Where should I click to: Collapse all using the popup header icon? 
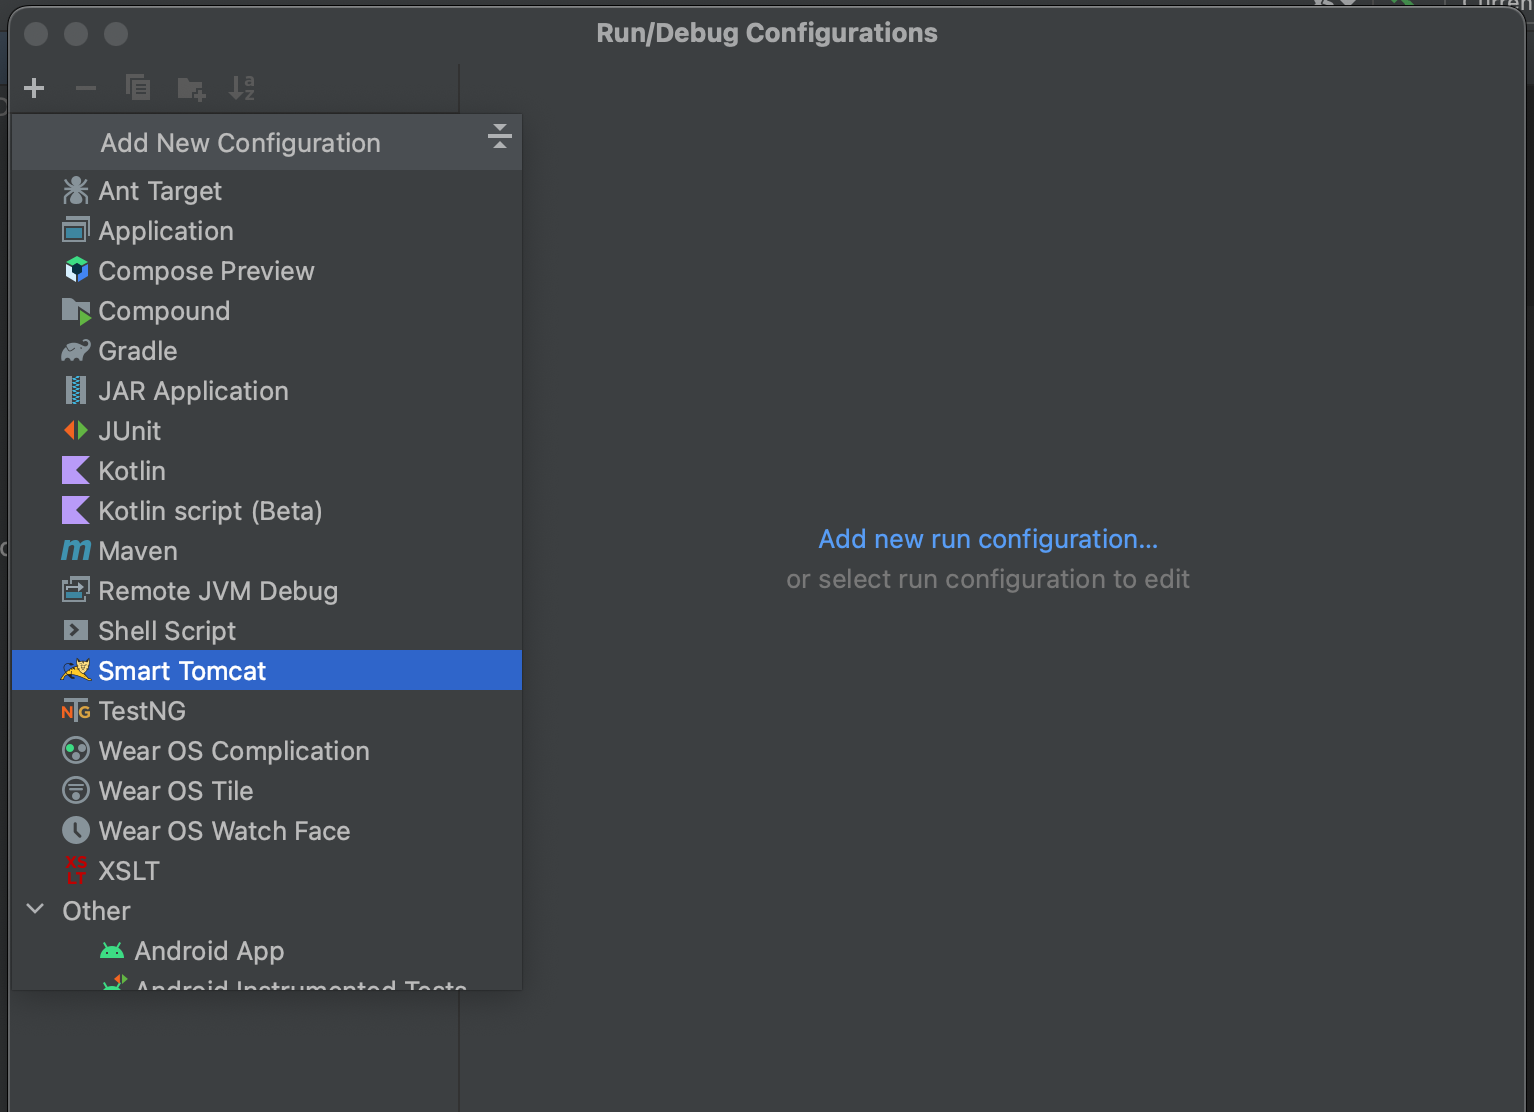click(499, 136)
